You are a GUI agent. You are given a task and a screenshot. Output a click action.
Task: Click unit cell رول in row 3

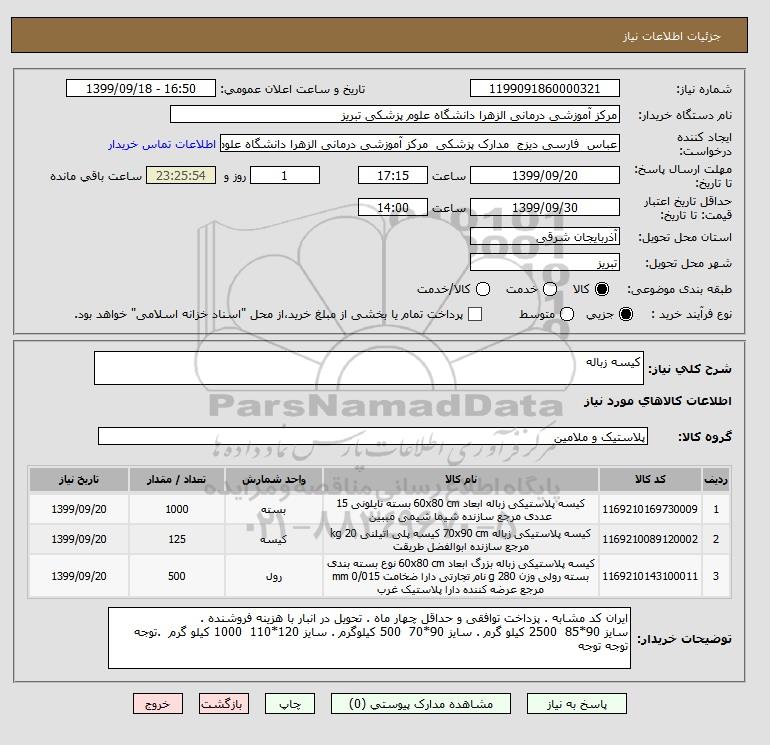click(x=274, y=576)
